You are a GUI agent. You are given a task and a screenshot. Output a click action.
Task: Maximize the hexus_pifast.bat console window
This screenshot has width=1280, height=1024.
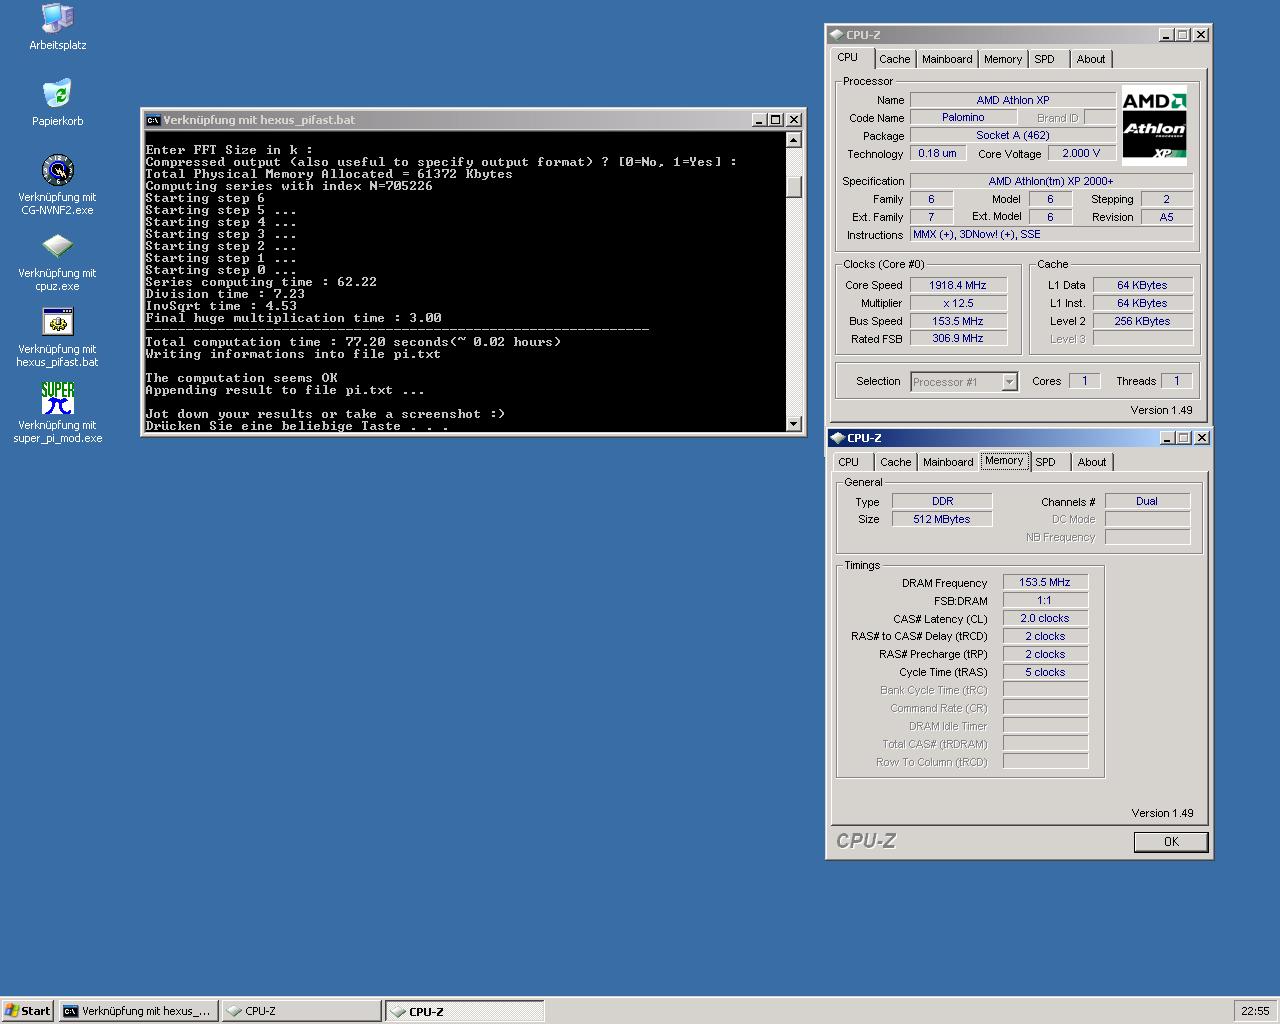(x=775, y=120)
